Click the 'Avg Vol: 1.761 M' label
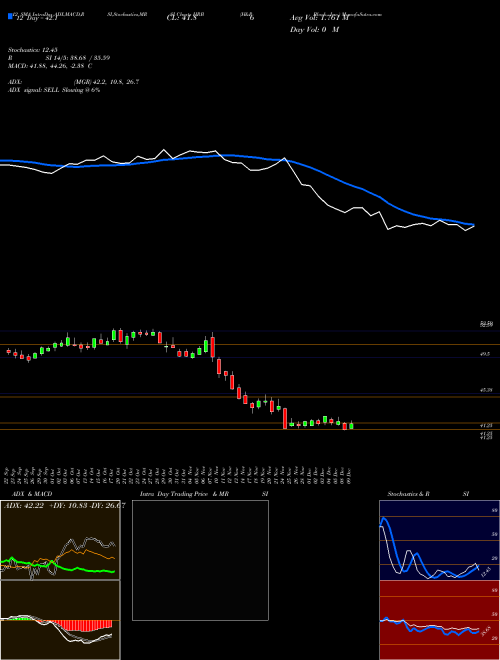Viewport: 500px width, 660px height. click(319, 18)
